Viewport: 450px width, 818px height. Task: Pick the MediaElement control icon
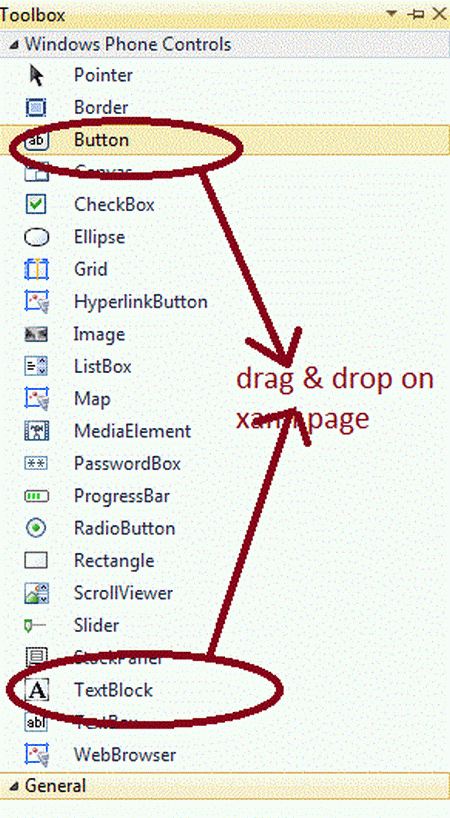tap(37, 431)
